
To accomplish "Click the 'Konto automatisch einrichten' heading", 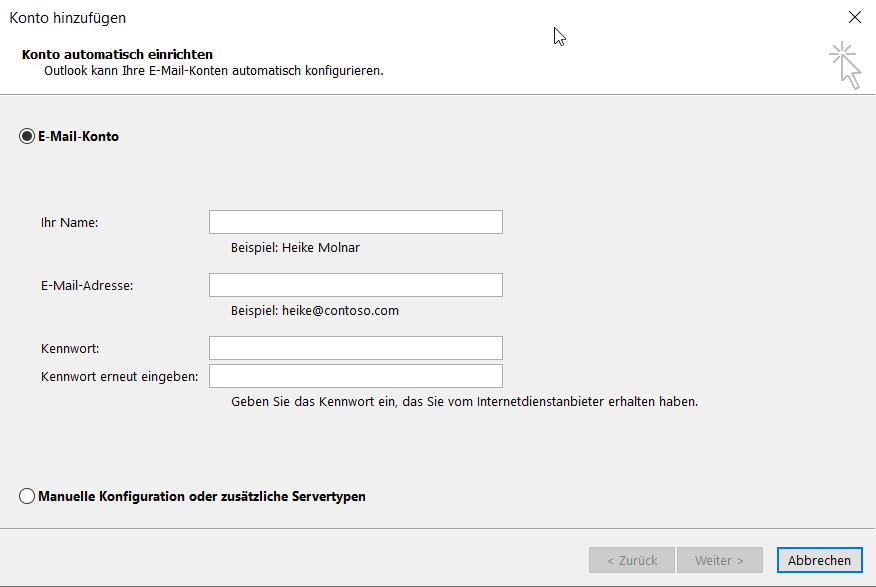I will click(117, 54).
